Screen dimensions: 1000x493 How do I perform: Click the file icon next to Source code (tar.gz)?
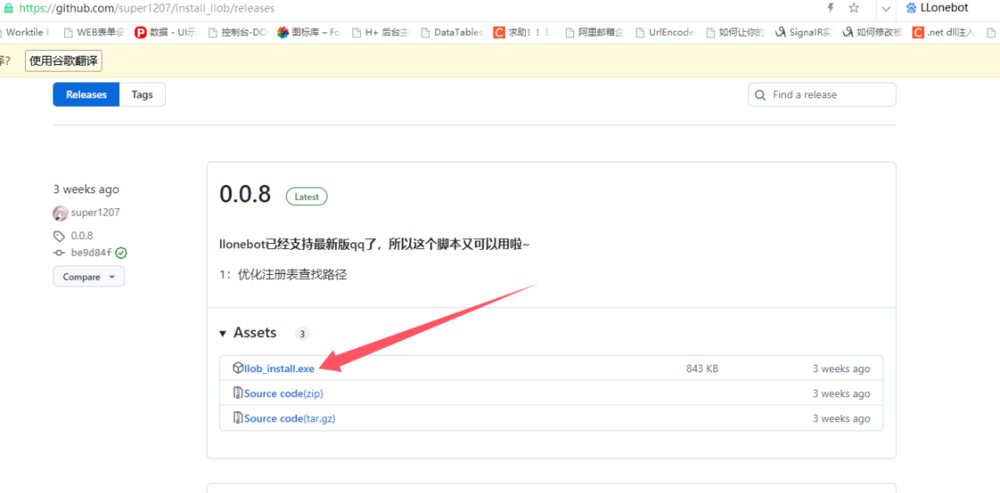coord(238,418)
